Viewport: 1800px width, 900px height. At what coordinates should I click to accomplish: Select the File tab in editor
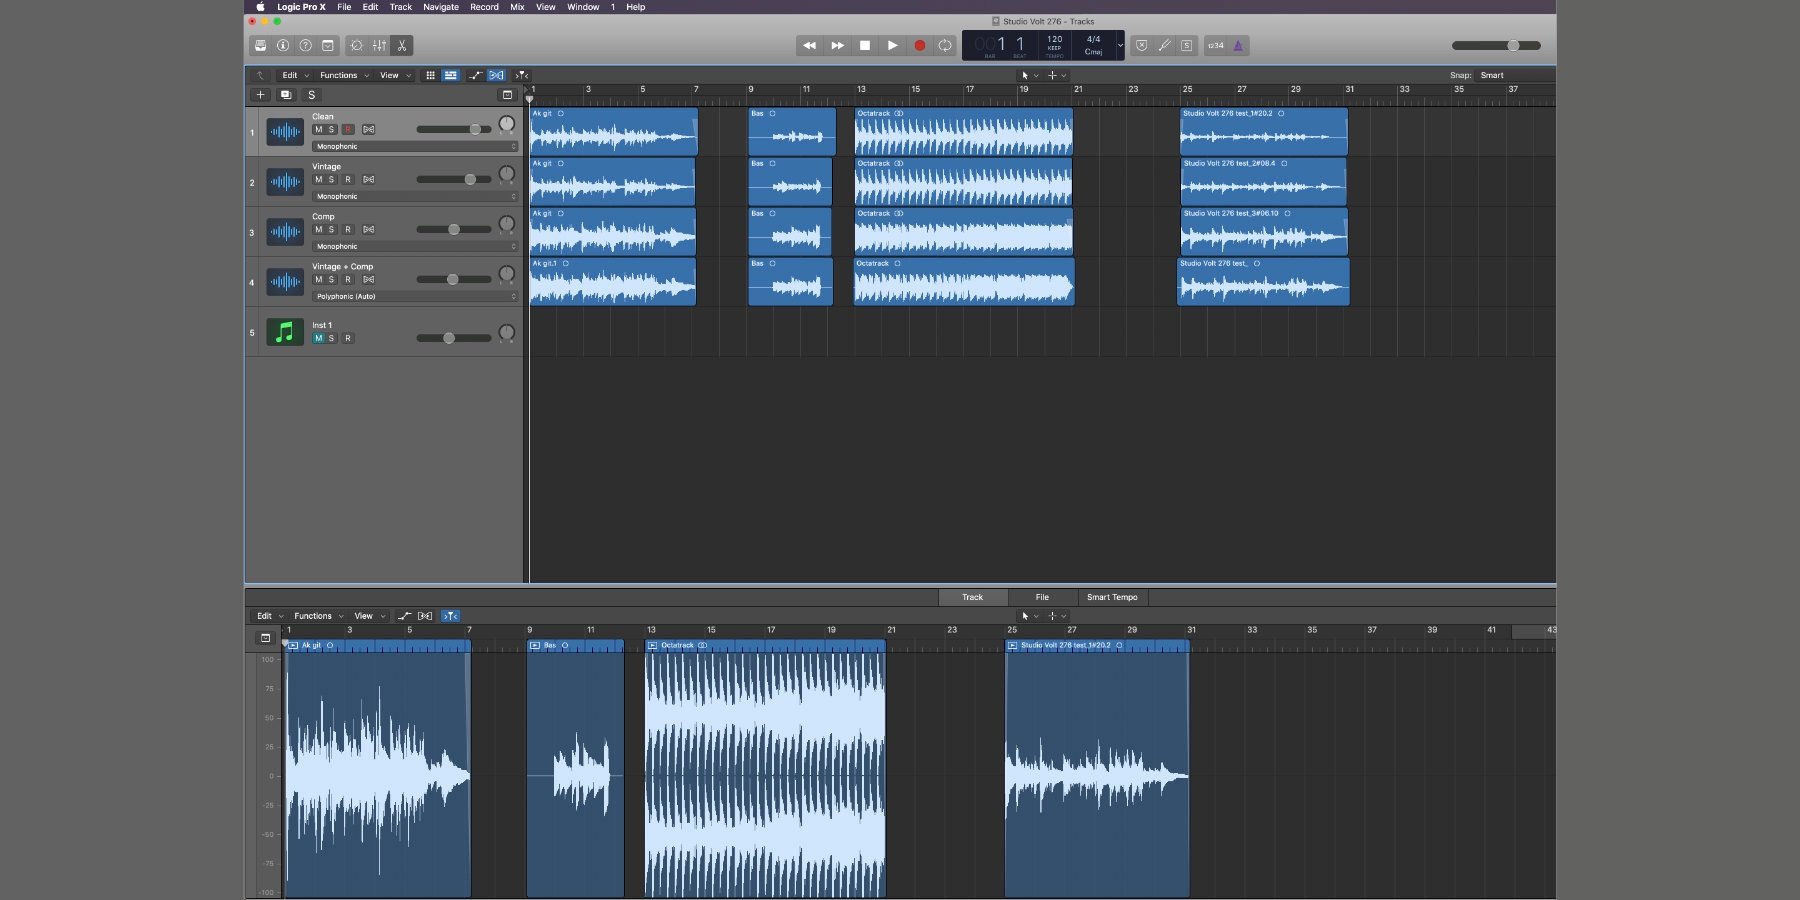[1042, 598]
